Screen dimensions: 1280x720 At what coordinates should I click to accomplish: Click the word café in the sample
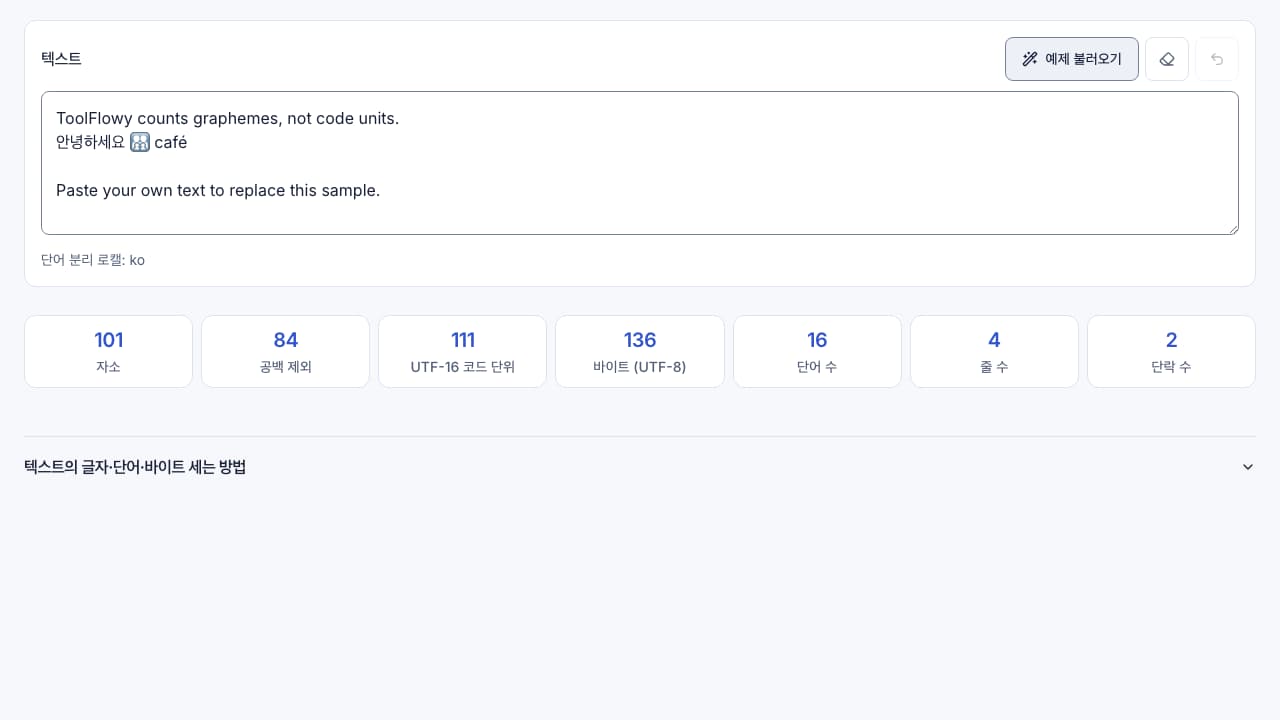click(171, 142)
